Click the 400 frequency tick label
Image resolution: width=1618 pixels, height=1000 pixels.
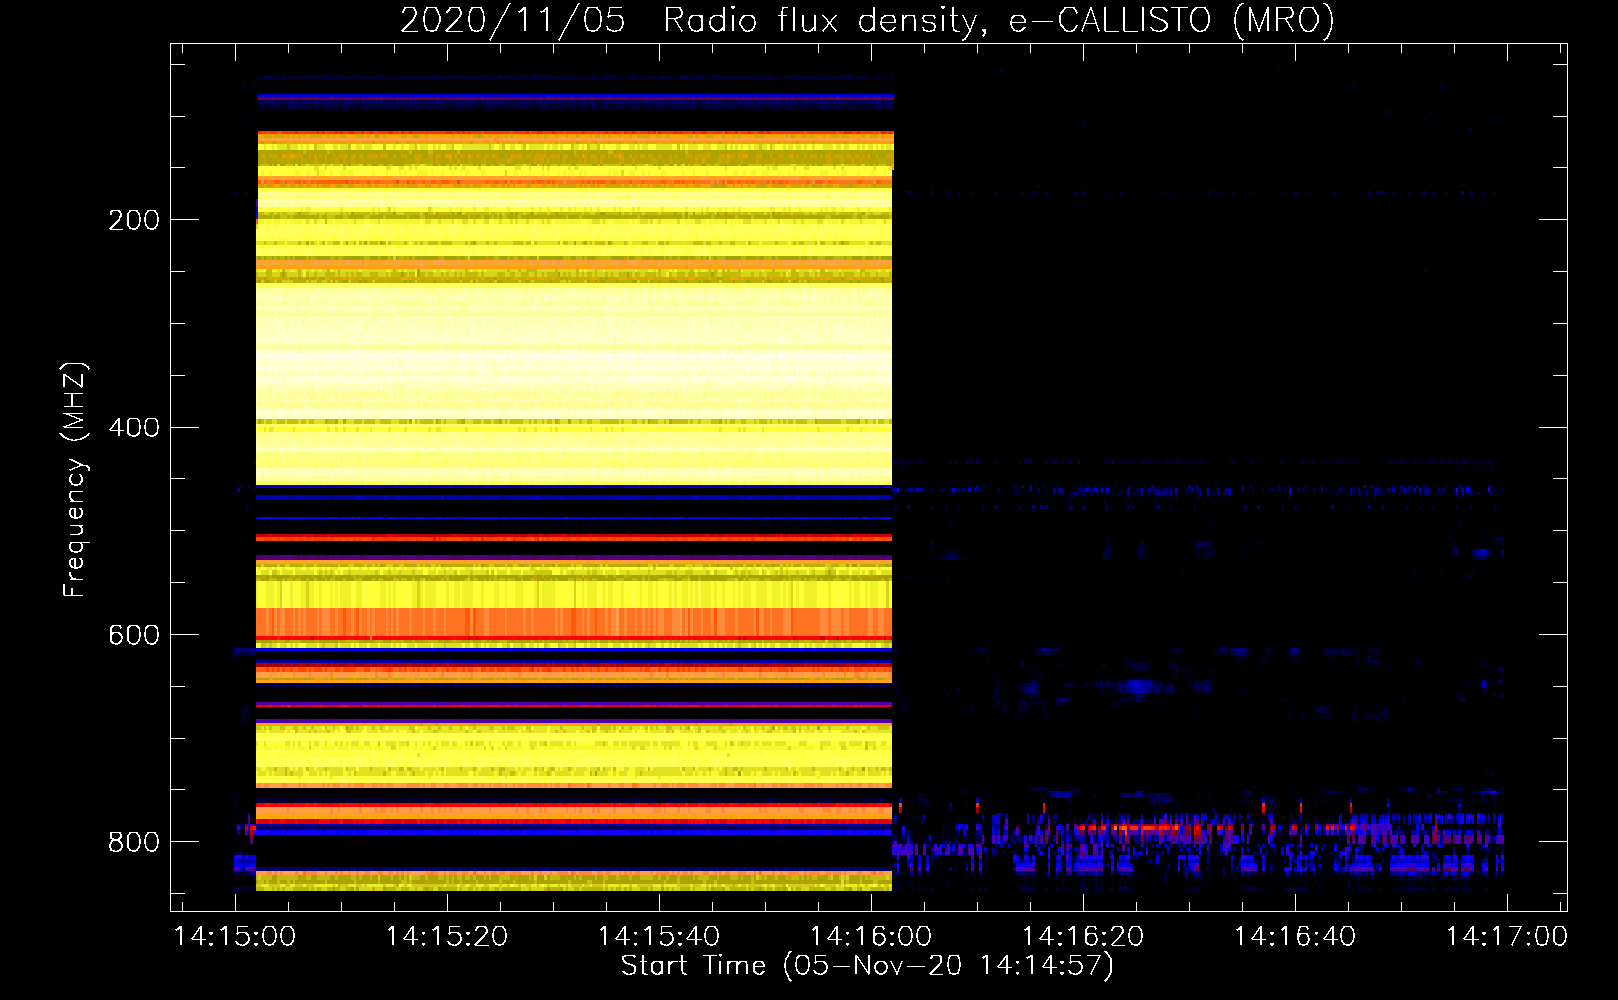(134, 428)
